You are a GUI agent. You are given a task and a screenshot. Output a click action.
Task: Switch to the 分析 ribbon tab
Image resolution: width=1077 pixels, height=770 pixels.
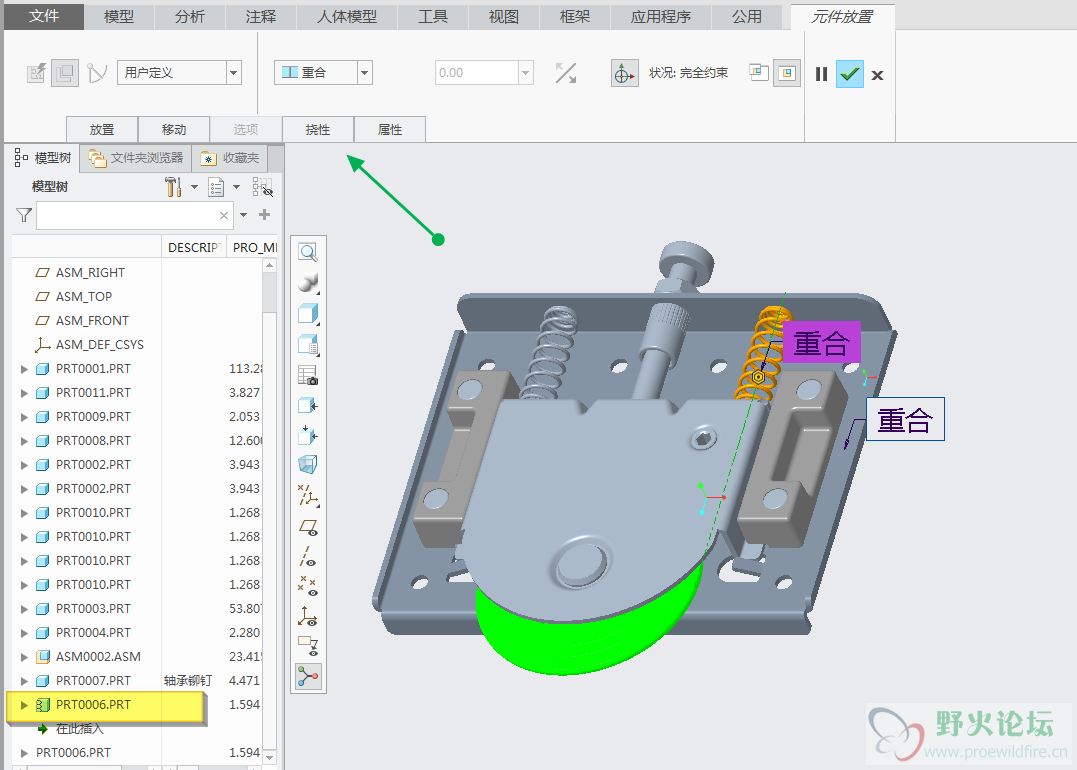point(189,17)
